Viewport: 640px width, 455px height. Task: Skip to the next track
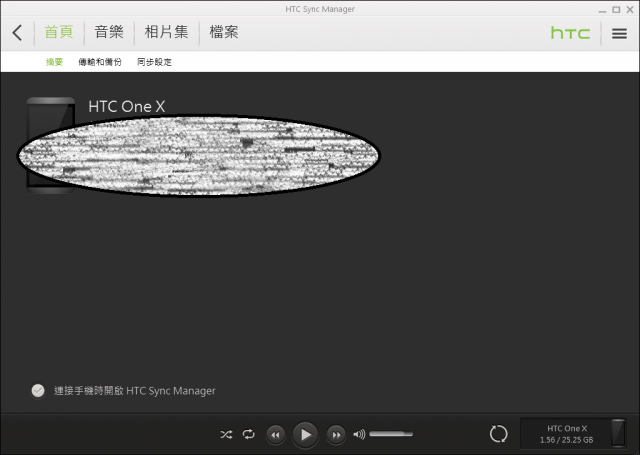point(336,435)
